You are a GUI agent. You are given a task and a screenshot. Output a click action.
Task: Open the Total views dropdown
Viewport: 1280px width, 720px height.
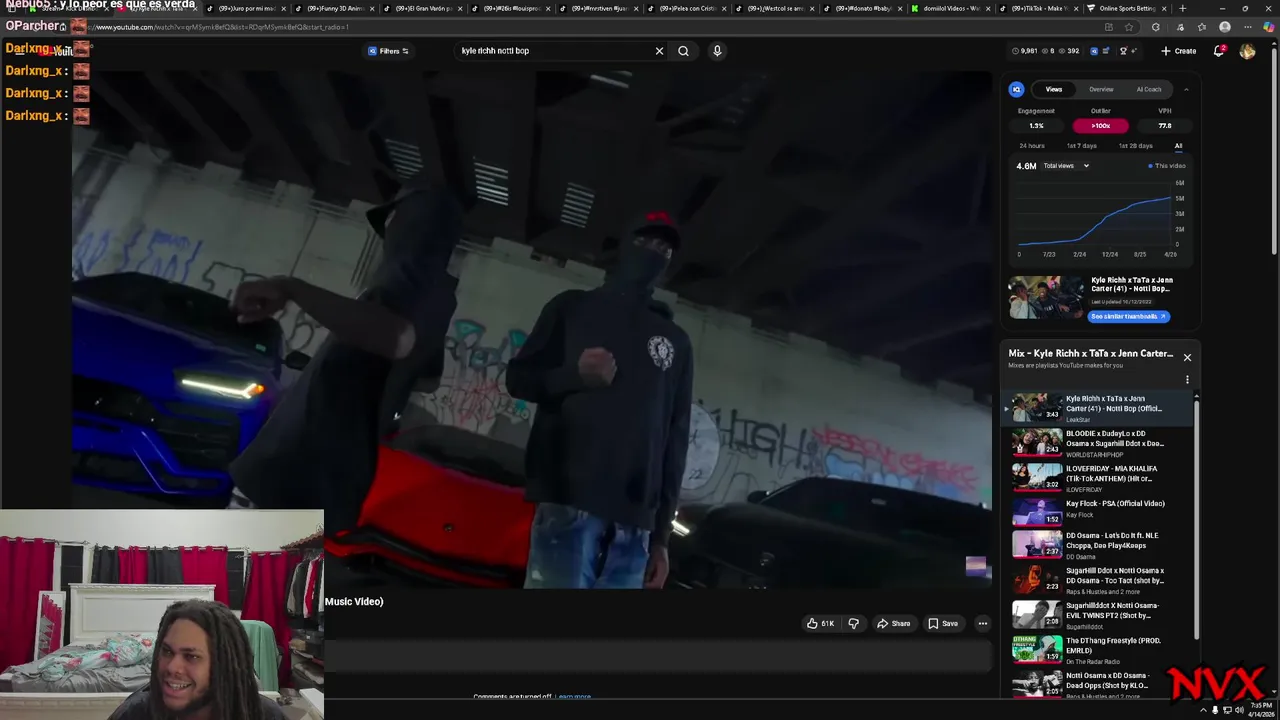(1066, 166)
